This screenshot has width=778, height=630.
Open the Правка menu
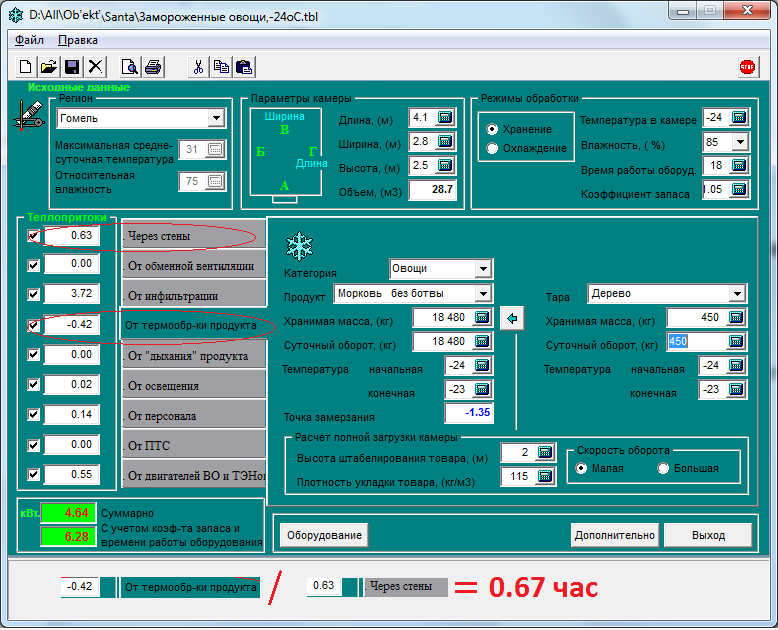point(78,40)
